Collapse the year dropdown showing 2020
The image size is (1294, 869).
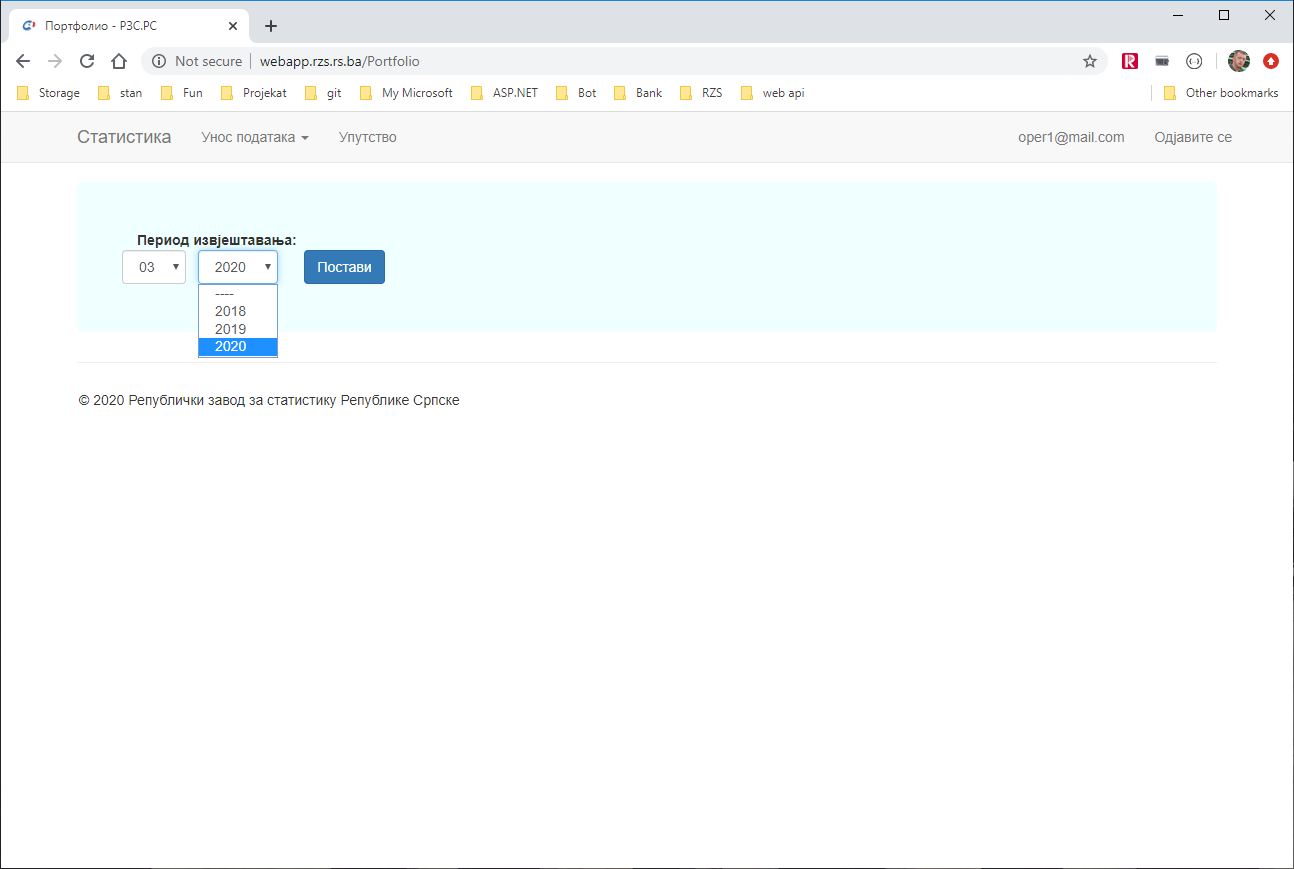(238, 267)
